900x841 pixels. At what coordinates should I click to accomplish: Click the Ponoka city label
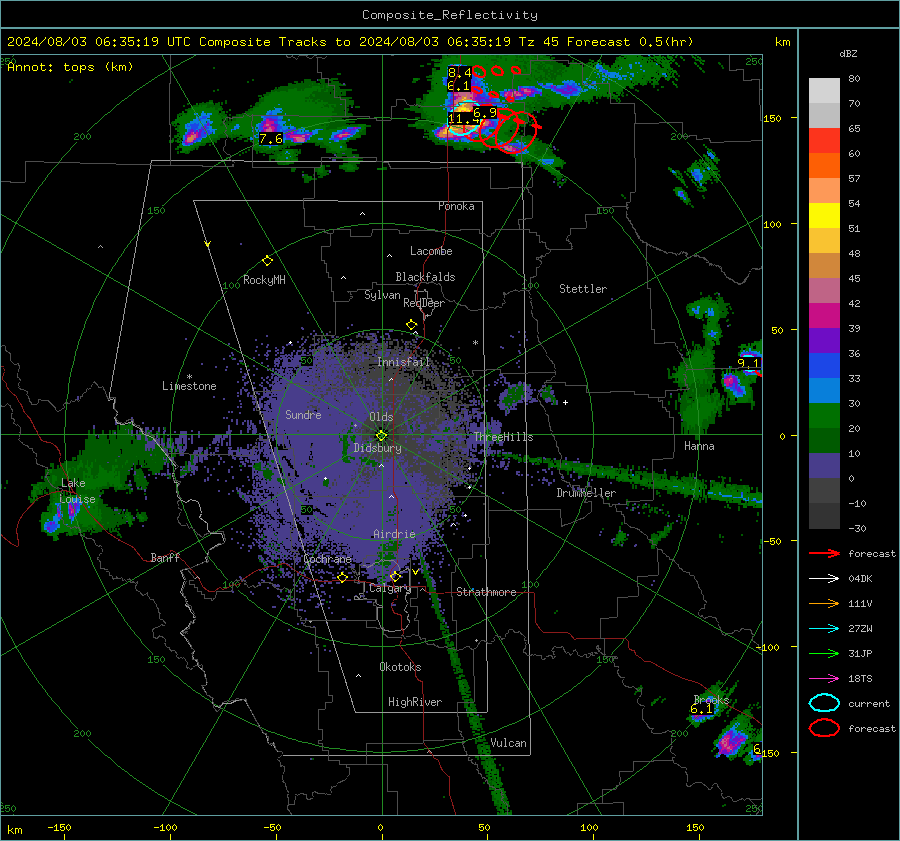coord(456,206)
